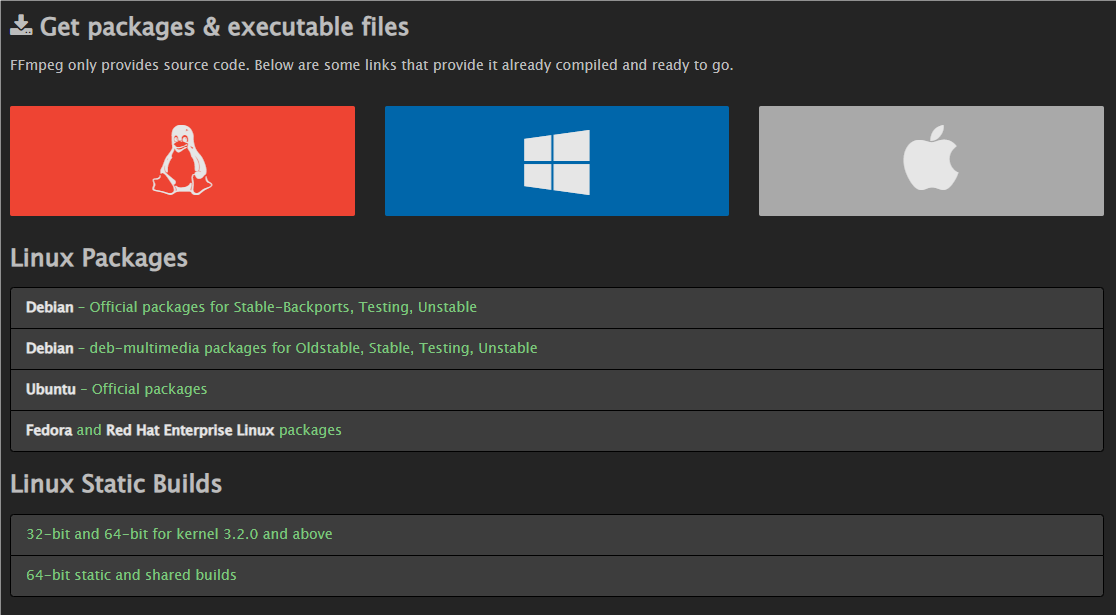Open deb-multimedia packages for Oldstable link
1116x615 pixels.
[x=313, y=348]
